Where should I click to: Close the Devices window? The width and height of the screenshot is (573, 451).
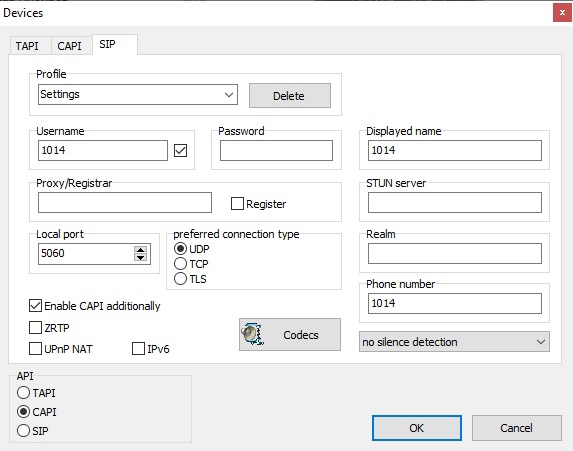point(562,13)
